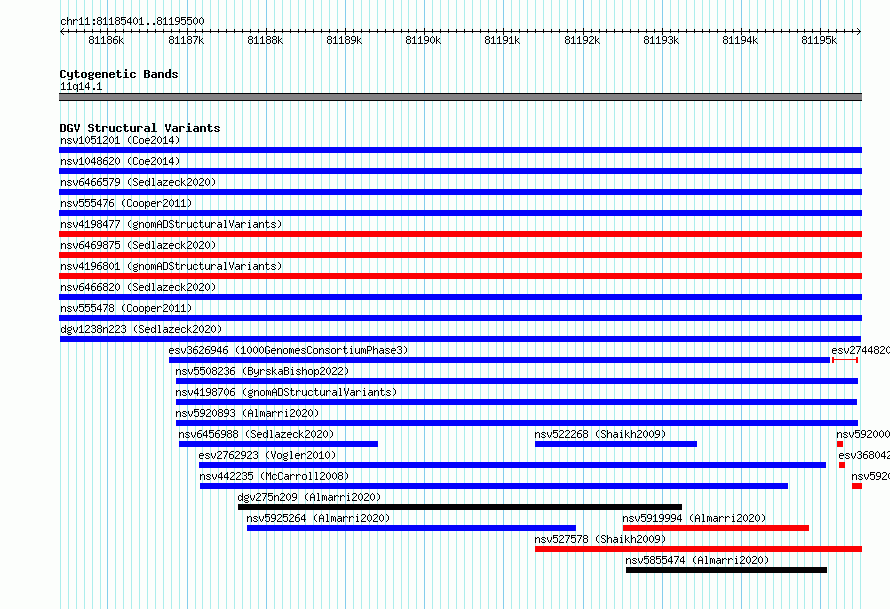
Task: Click the blue bar under nsv522268
Action: click(616, 444)
